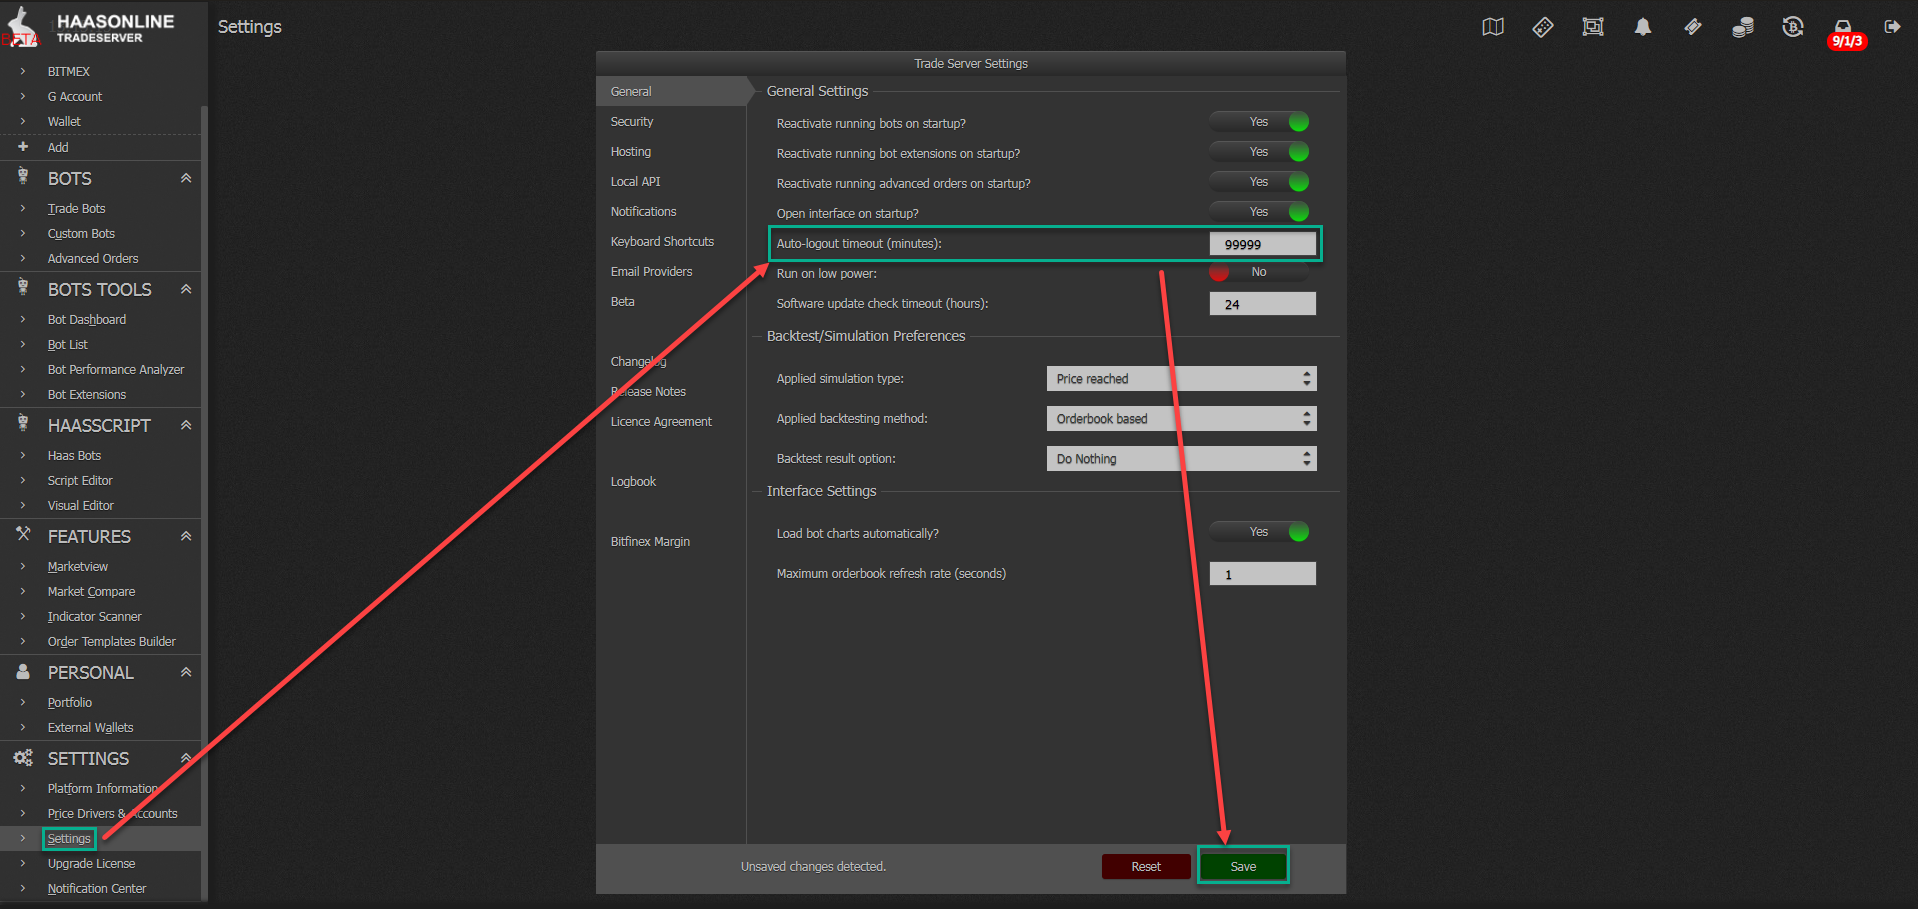
Task: Collapse the PERSONAL section chevron
Action: click(x=186, y=671)
